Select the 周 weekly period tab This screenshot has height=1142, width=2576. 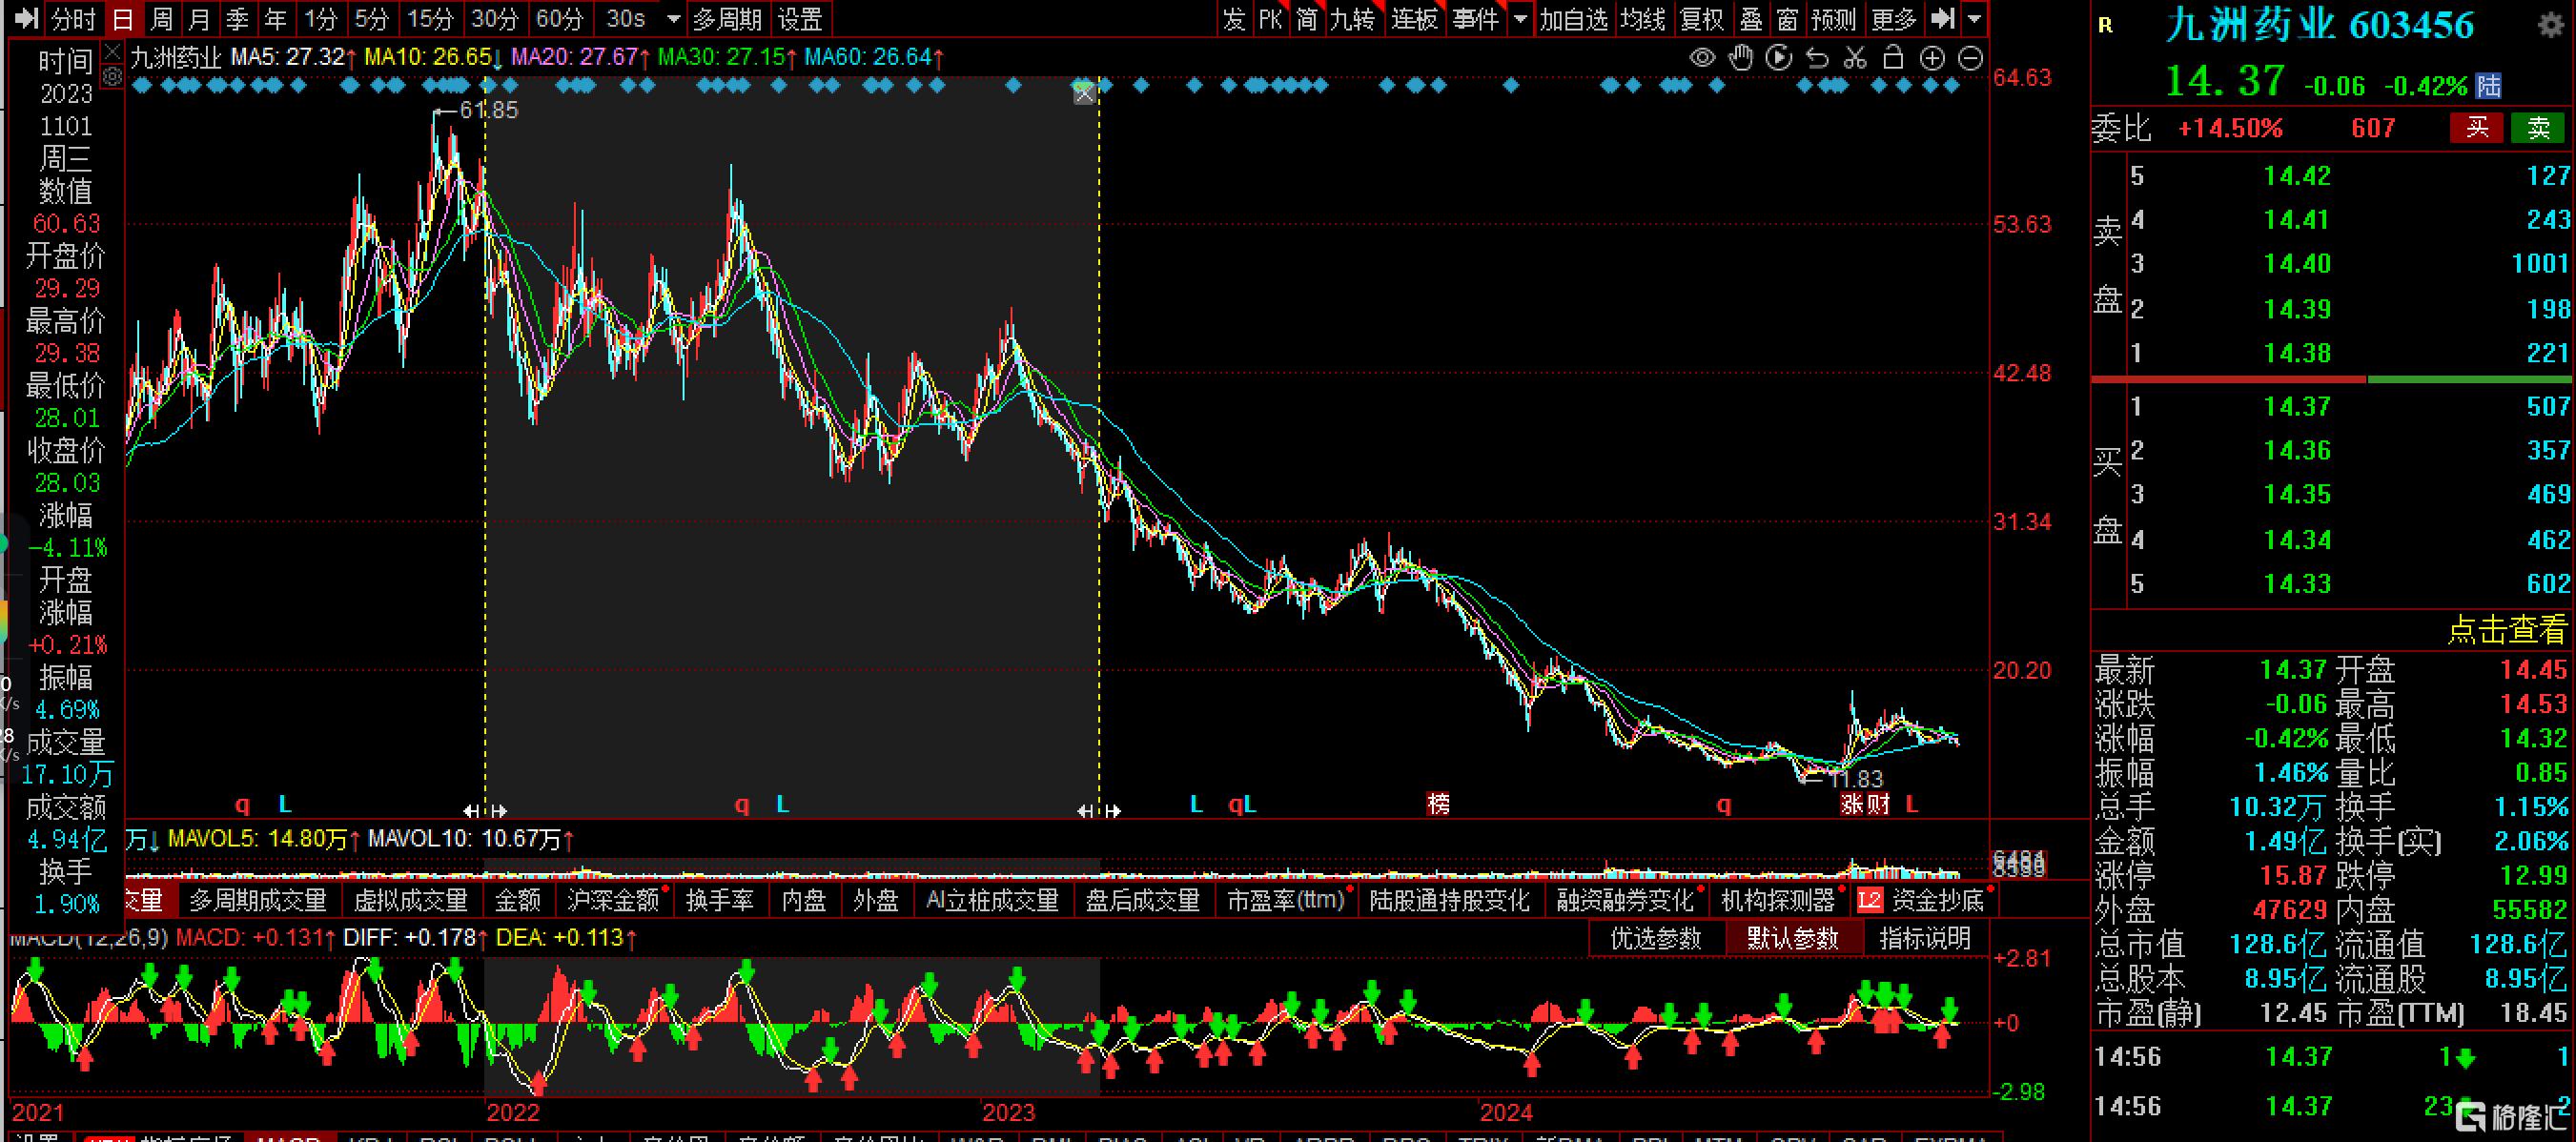[x=161, y=18]
